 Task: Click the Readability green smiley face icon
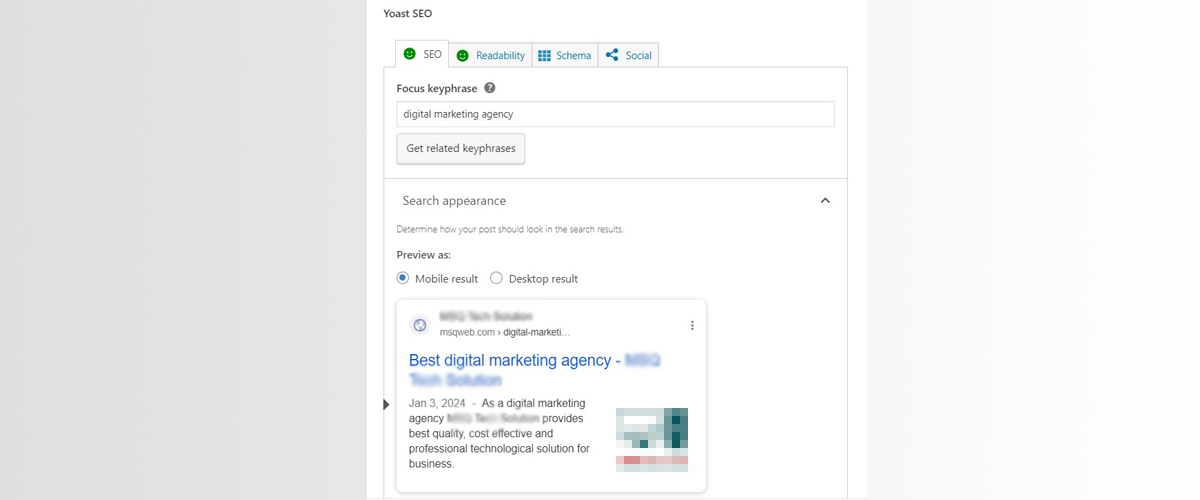(462, 56)
